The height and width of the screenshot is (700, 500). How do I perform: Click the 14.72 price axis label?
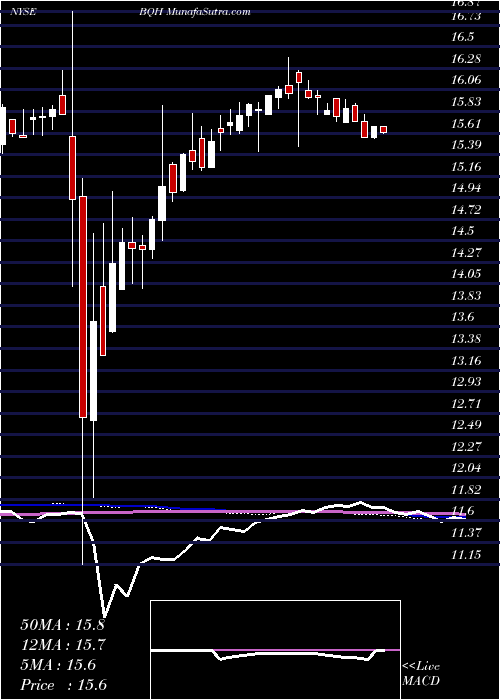(466, 210)
